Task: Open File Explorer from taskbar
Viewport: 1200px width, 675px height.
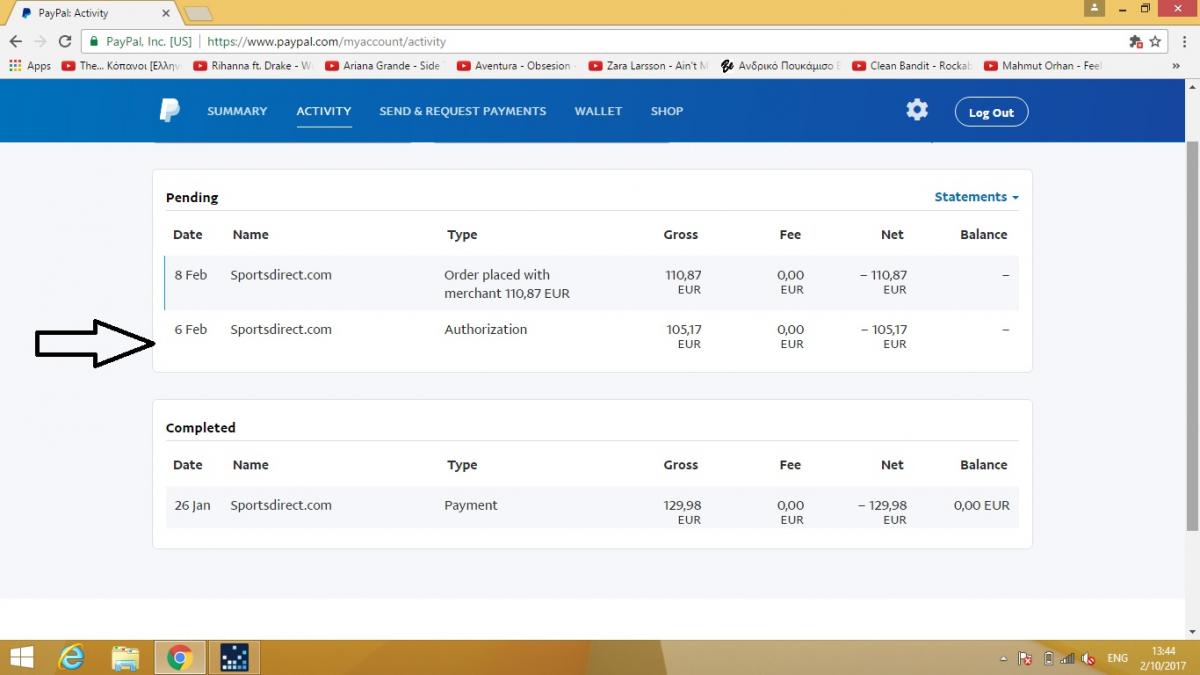Action: point(125,657)
